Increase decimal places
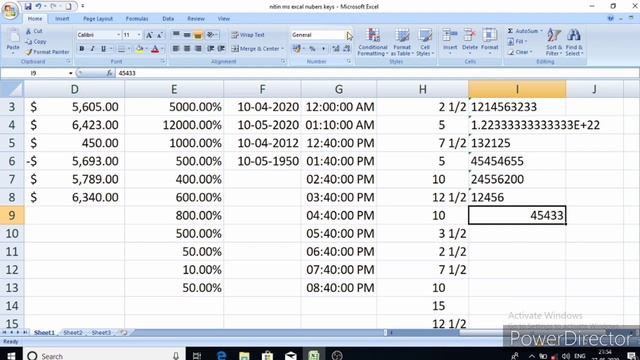This screenshot has width=640, height=360. [336, 49]
